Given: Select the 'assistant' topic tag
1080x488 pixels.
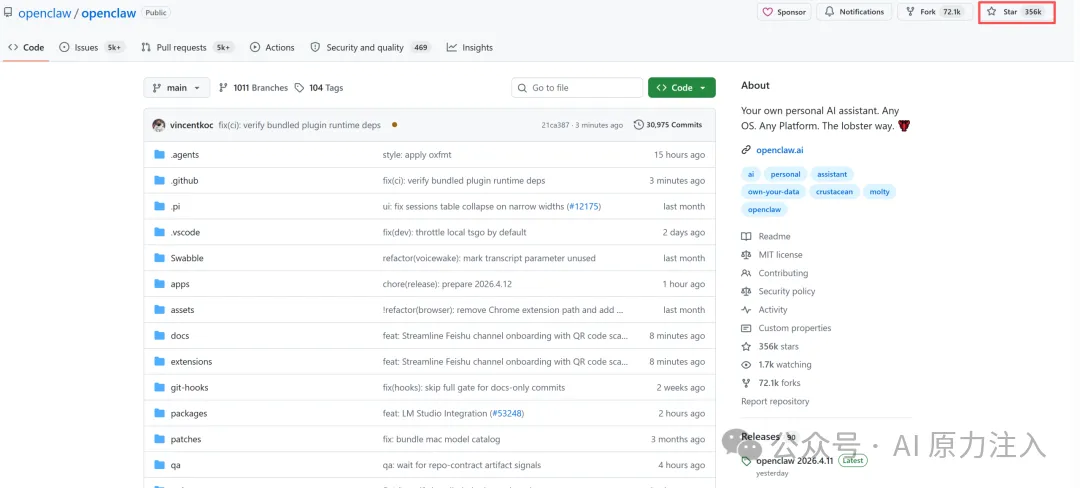Looking at the screenshot, I should tap(832, 174).
